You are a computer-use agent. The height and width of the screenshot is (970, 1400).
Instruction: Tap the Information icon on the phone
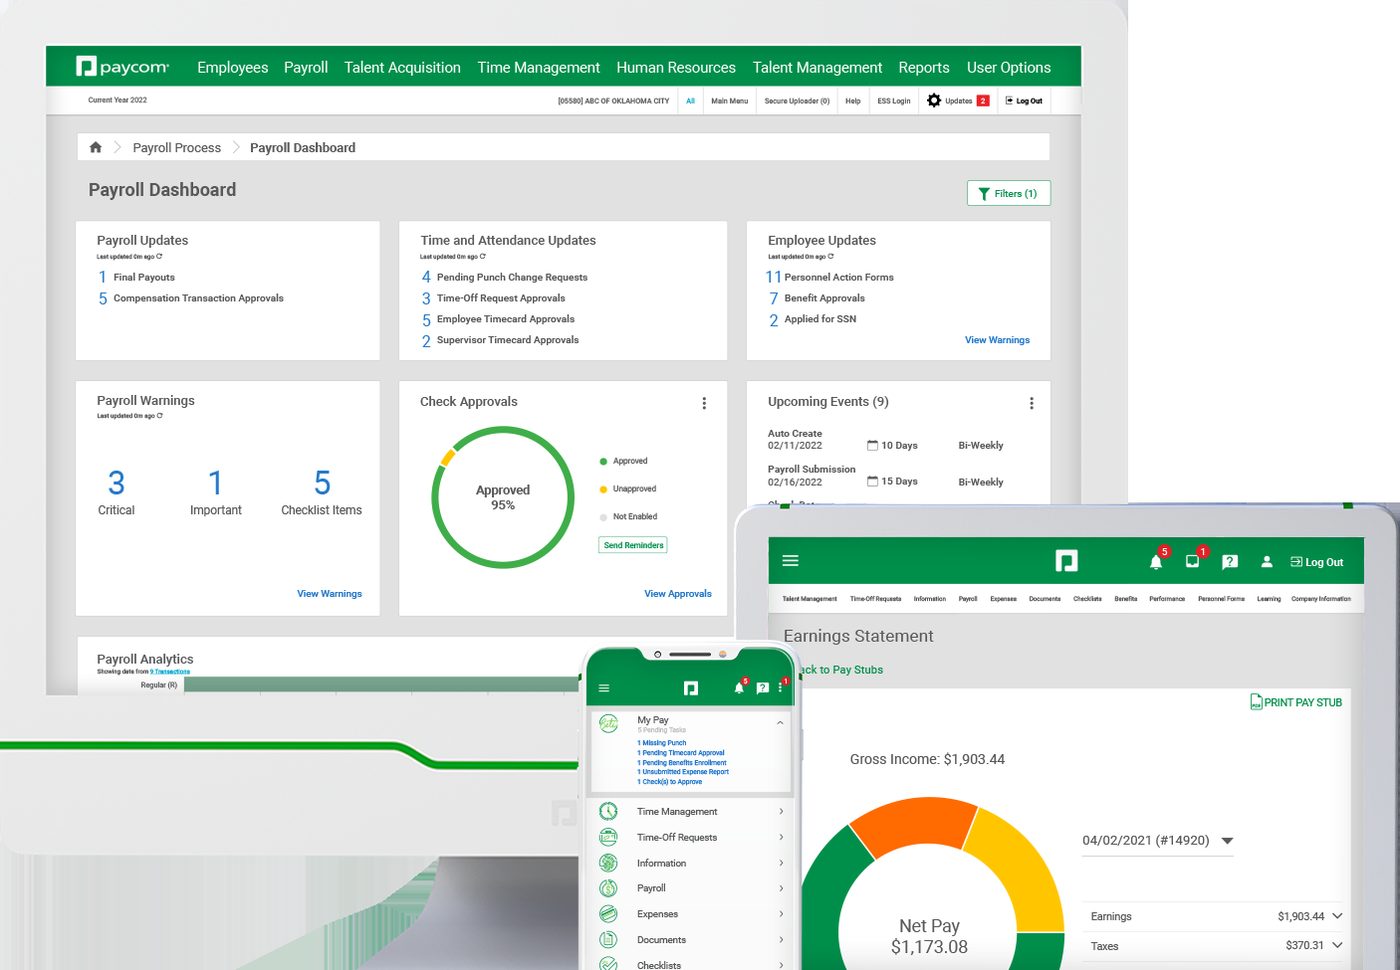[x=608, y=862]
